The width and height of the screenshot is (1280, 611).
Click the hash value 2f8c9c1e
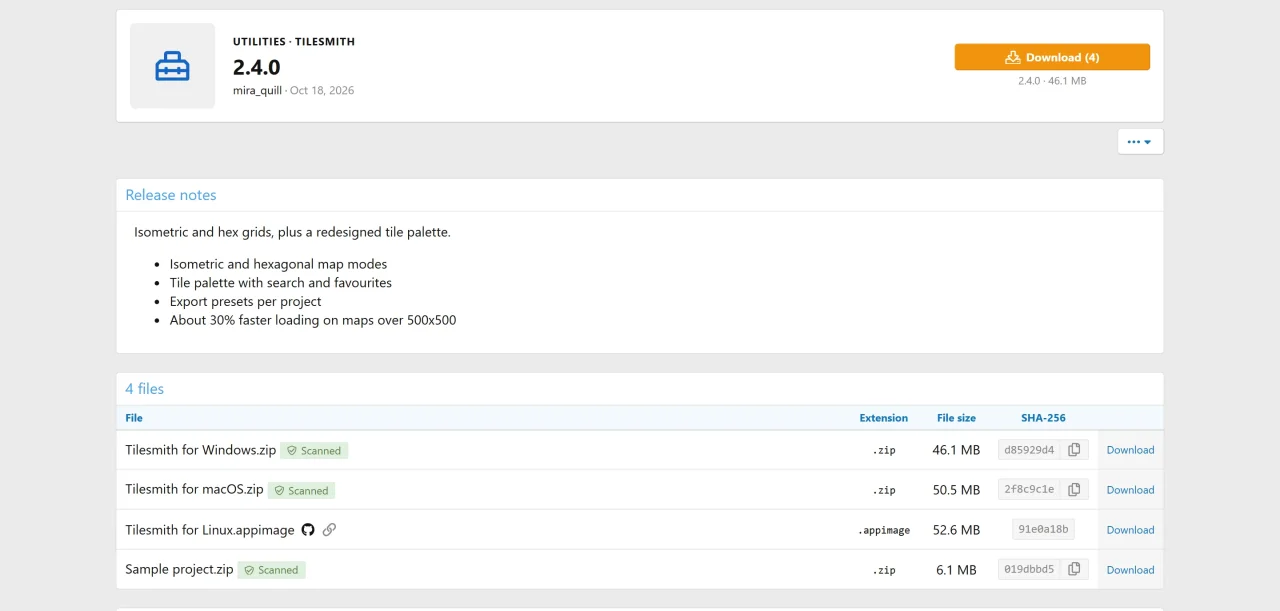1030,490
